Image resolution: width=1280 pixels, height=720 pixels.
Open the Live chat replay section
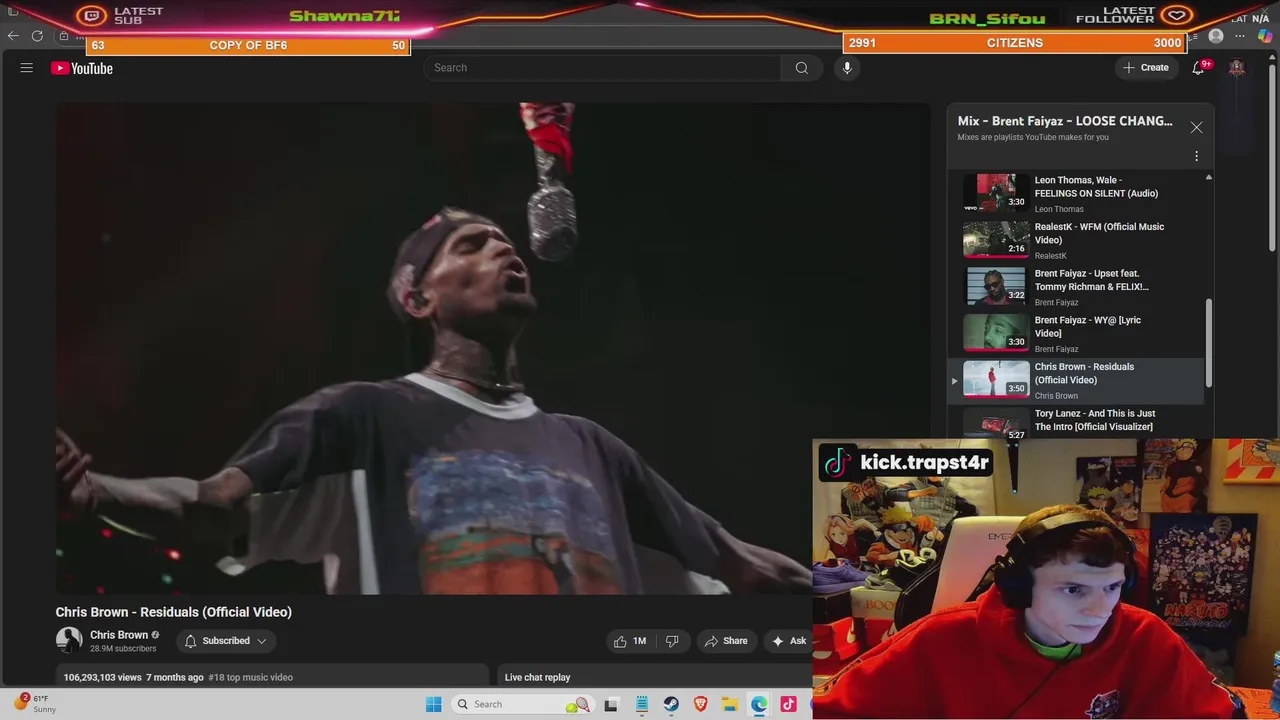coord(537,677)
